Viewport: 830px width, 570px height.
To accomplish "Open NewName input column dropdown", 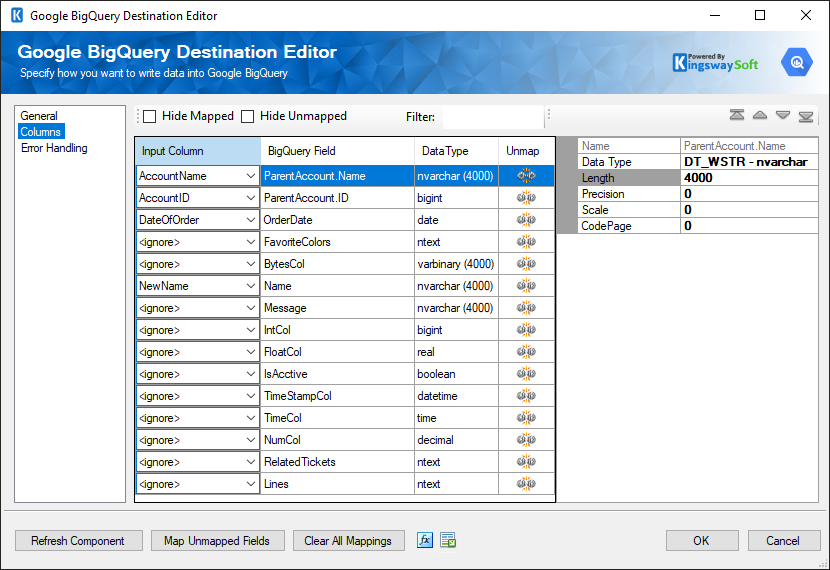I will [251, 286].
